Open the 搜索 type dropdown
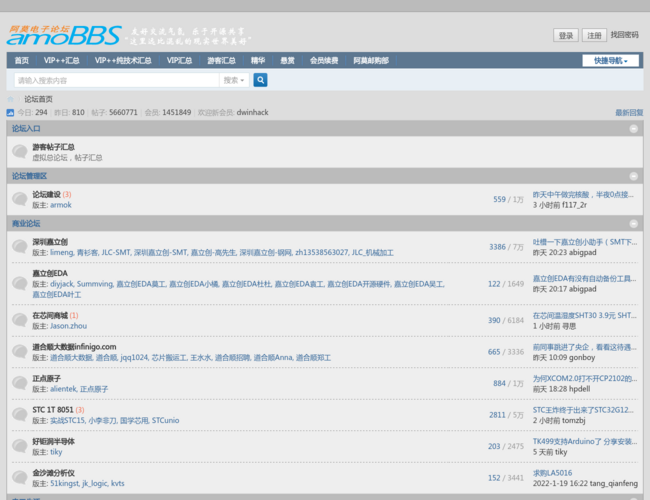The height and width of the screenshot is (500, 650). pos(234,80)
